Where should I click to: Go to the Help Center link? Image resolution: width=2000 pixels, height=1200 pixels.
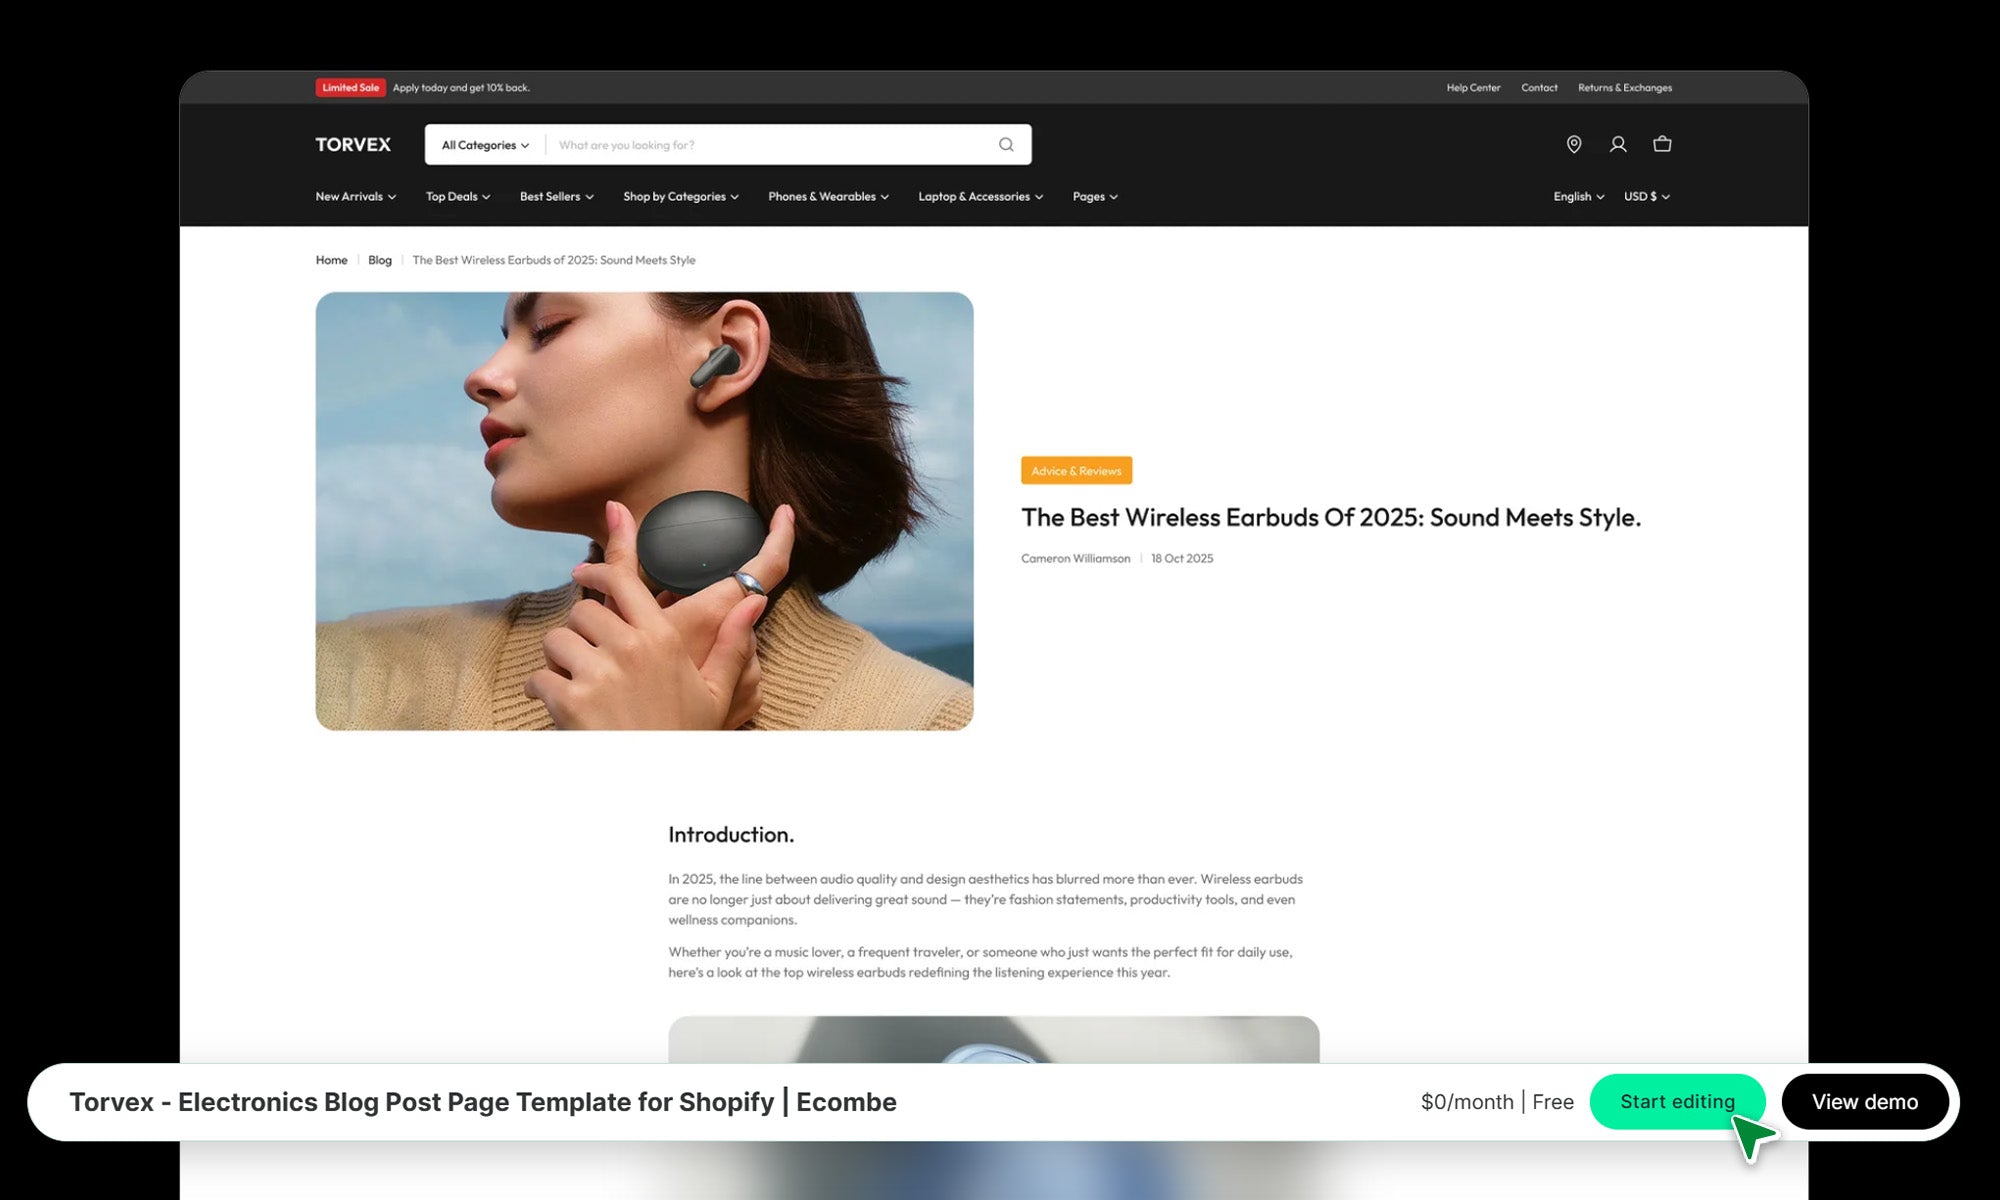(1473, 88)
